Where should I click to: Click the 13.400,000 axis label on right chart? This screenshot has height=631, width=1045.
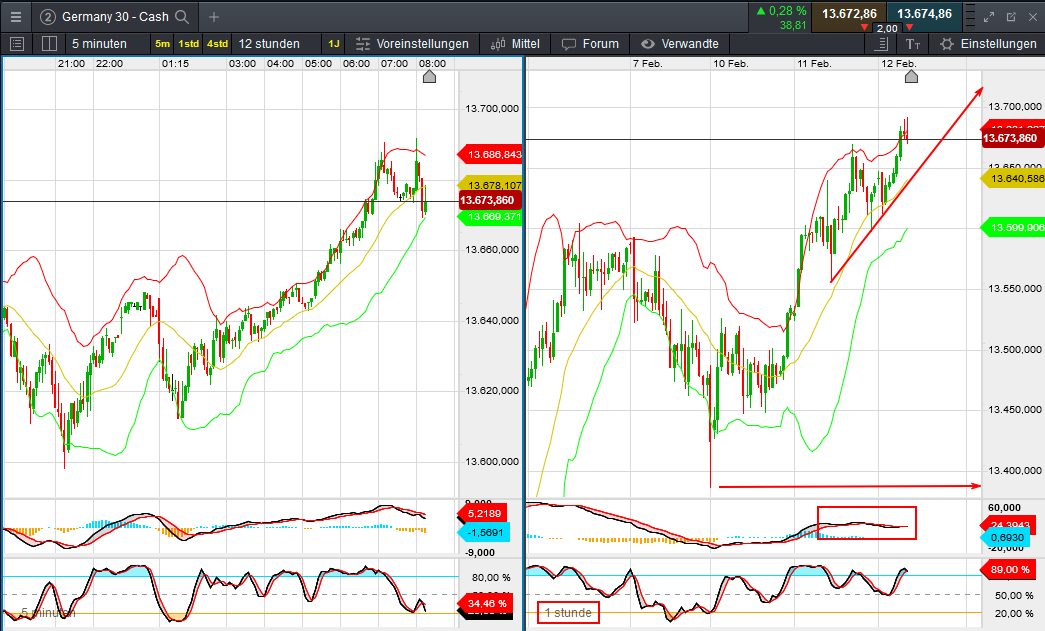[x=1014, y=470]
